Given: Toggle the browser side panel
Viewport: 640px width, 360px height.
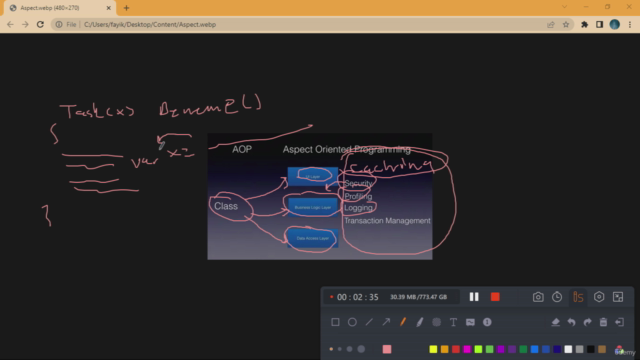Looking at the screenshot, I should pos(600,24).
